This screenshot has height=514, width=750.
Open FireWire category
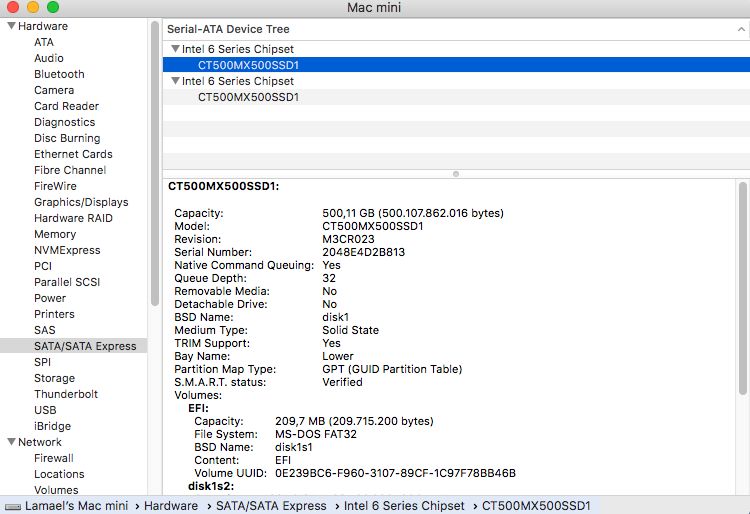click(55, 186)
